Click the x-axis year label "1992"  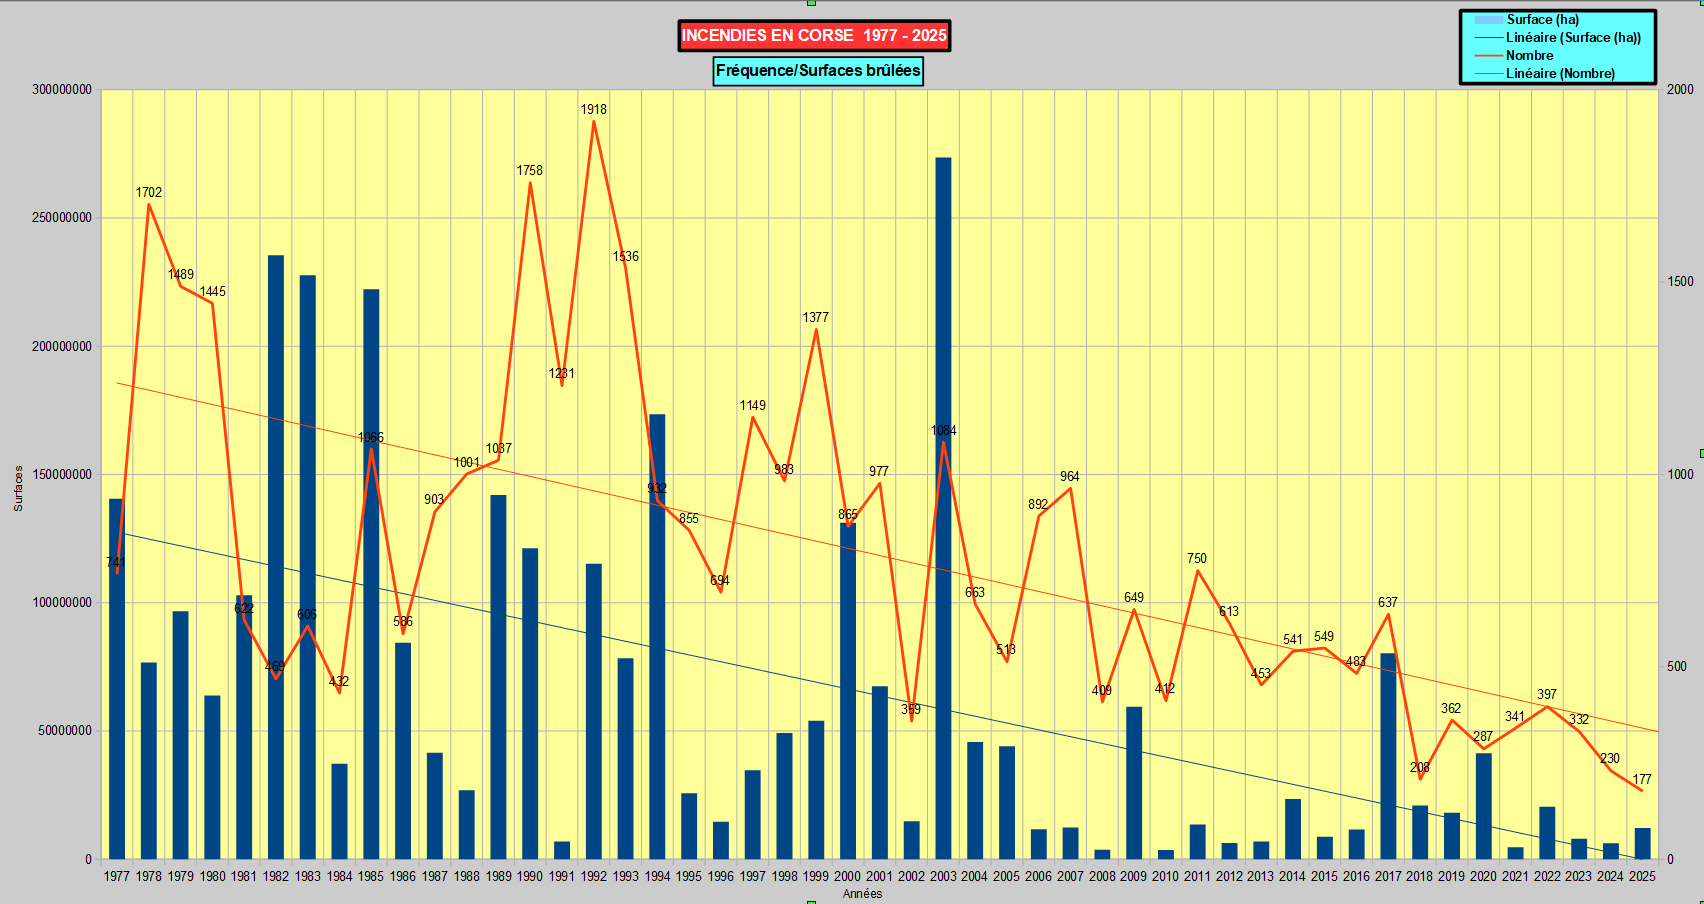594,876
